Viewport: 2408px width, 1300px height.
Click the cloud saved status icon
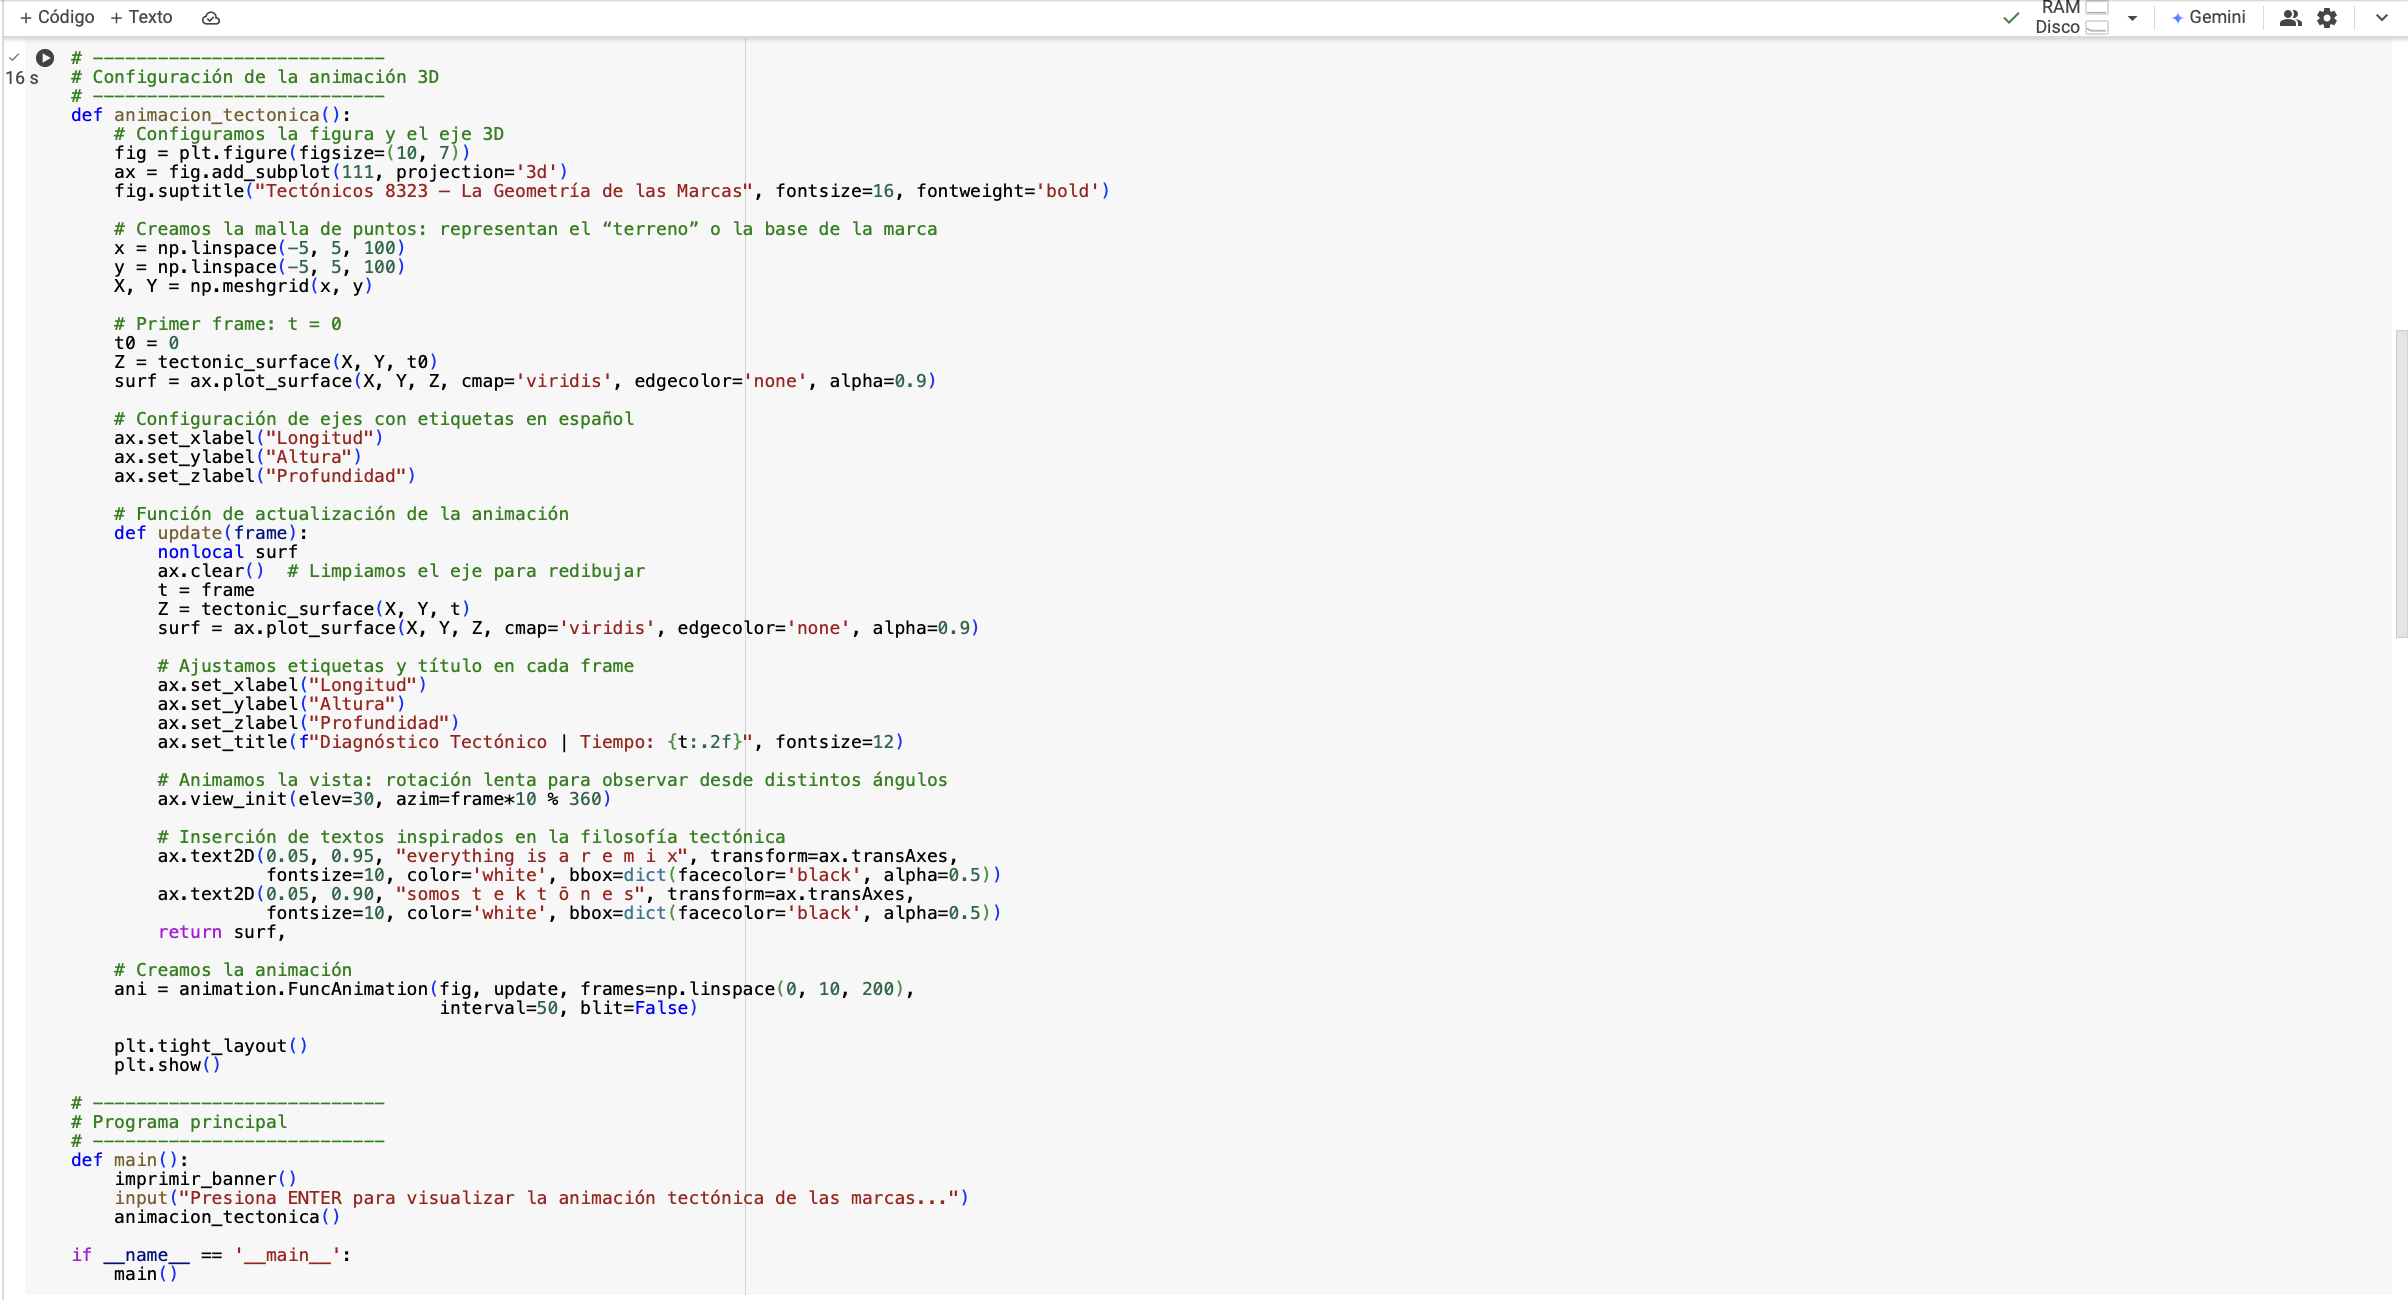[211, 18]
